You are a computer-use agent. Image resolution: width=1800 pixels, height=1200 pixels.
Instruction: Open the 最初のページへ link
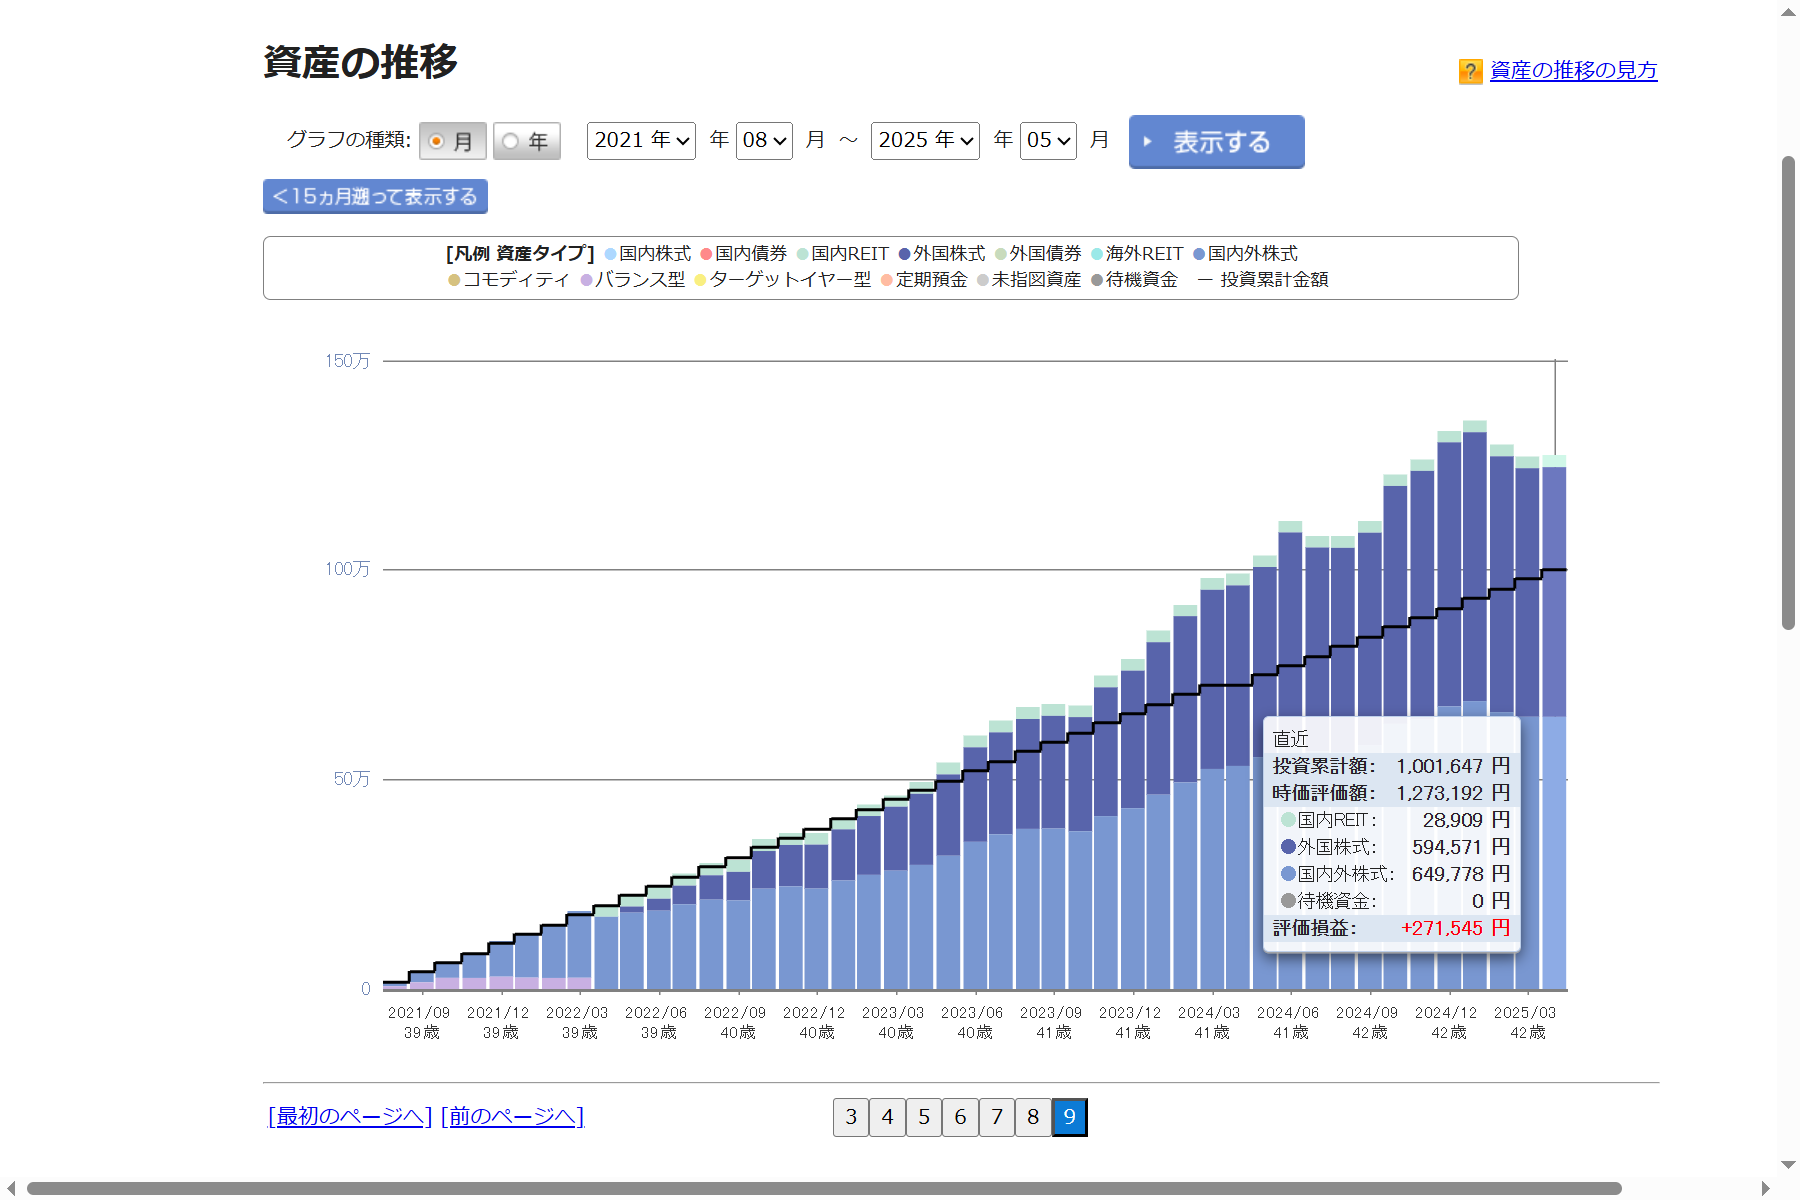pyautogui.click(x=350, y=1116)
